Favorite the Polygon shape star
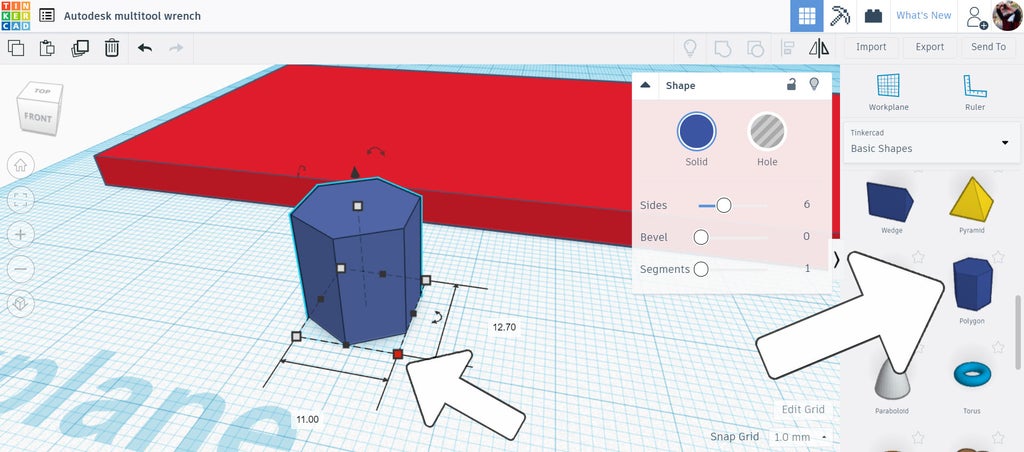This screenshot has height=452, width=1024. [x=997, y=256]
